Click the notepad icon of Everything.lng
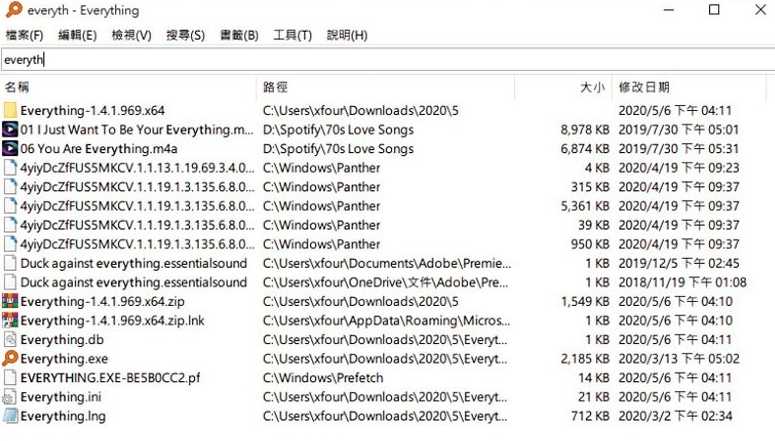This screenshot has width=775, height=441. [10, 416]
